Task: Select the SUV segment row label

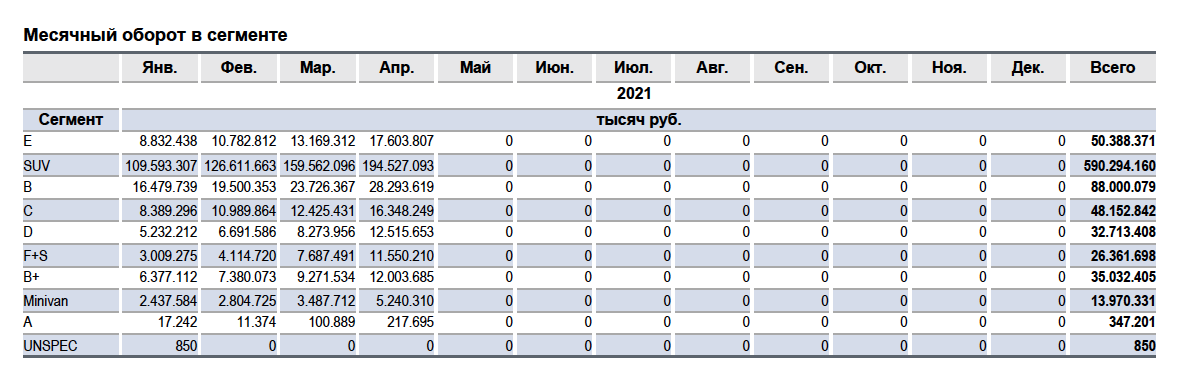Action: click(x=36, y=165)
